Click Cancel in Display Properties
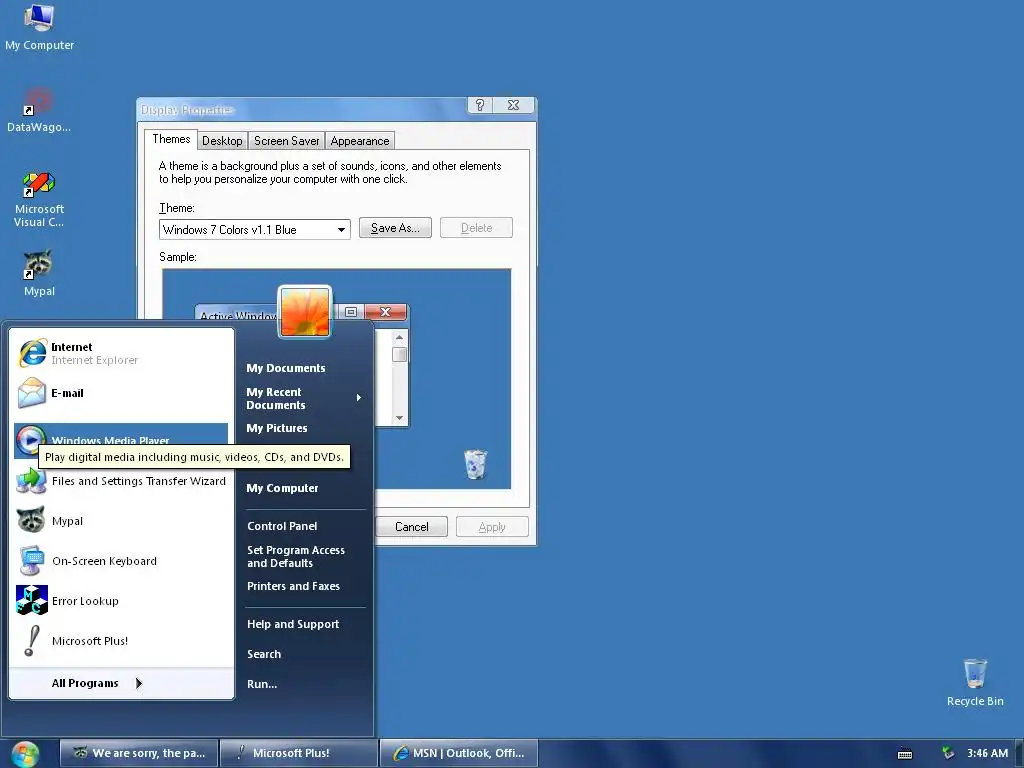 coord(411,527)
